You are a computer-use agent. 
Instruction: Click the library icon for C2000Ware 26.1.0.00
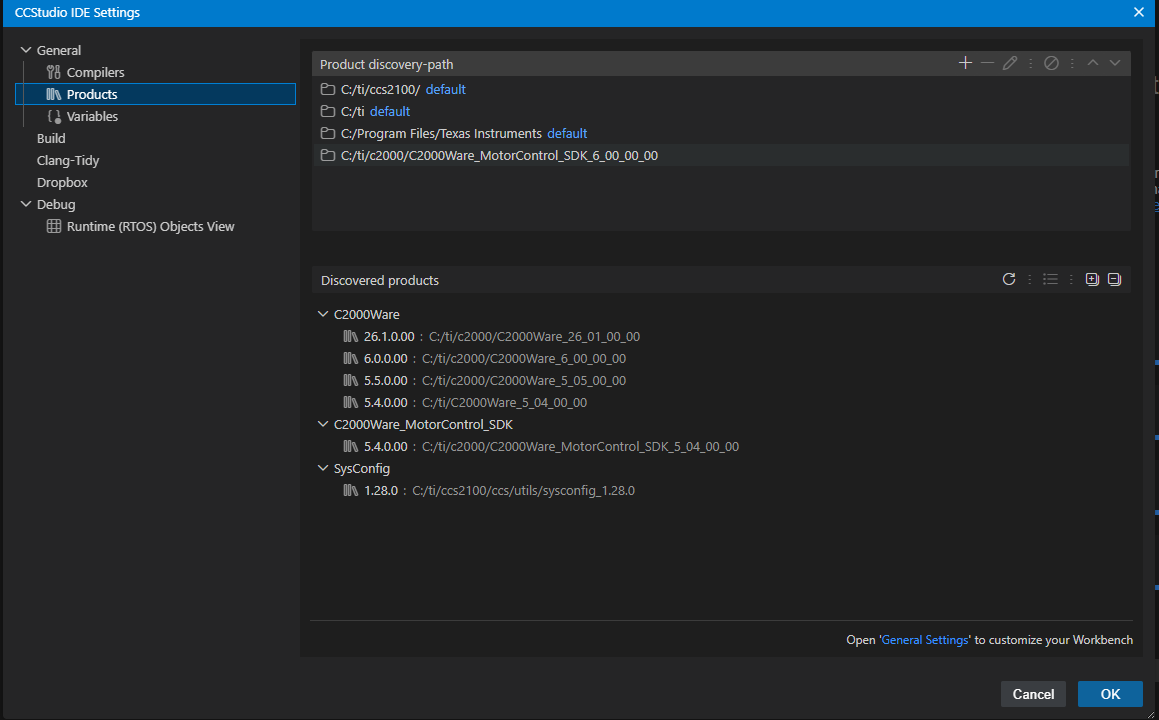click(x=350, y=336)
